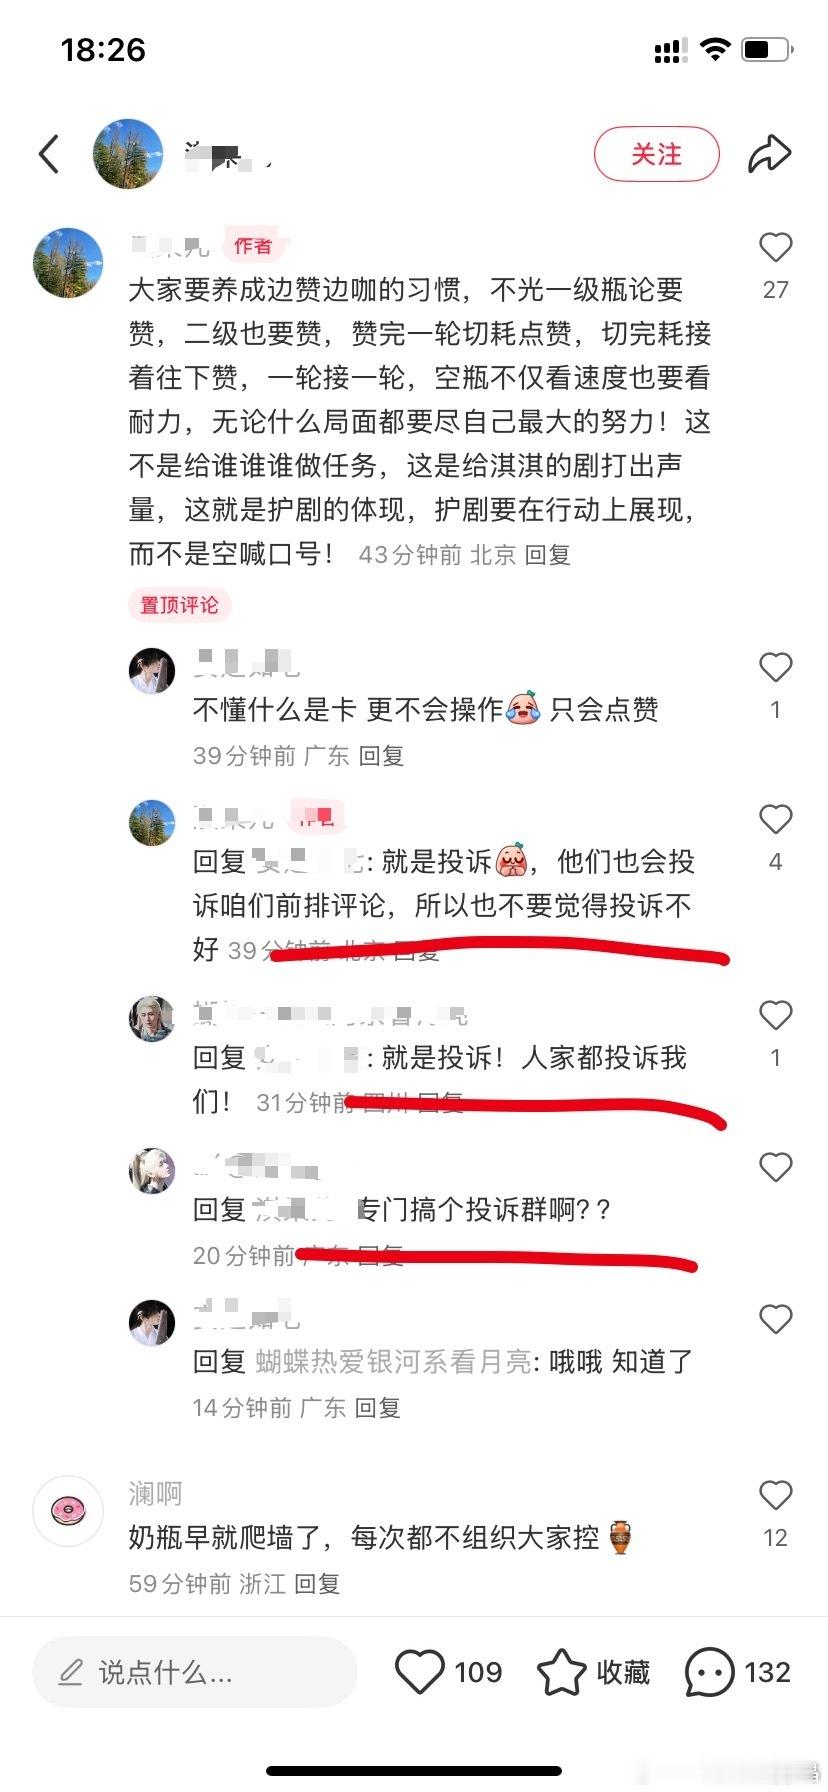The width and height of the screenshot is (828, 1792).
Task: Open 澜啊's donut avatar
Action: coord(68,1509)
